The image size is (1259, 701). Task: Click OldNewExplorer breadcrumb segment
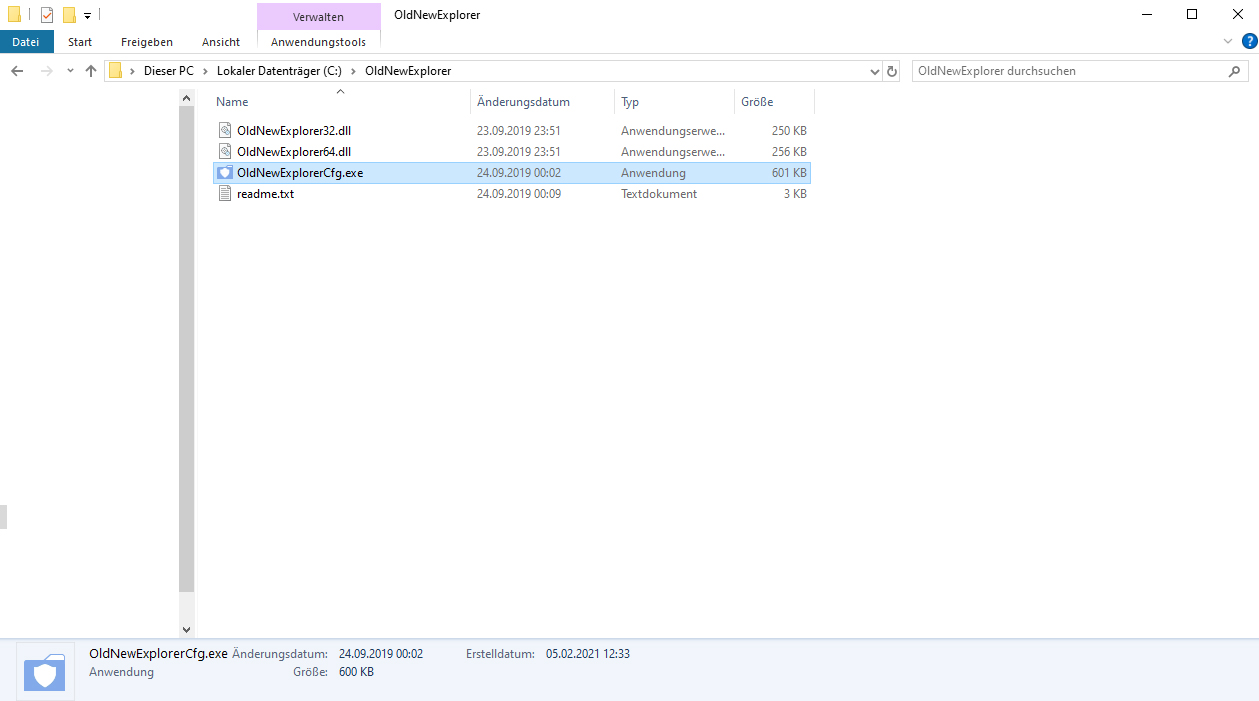click(408, 71)
